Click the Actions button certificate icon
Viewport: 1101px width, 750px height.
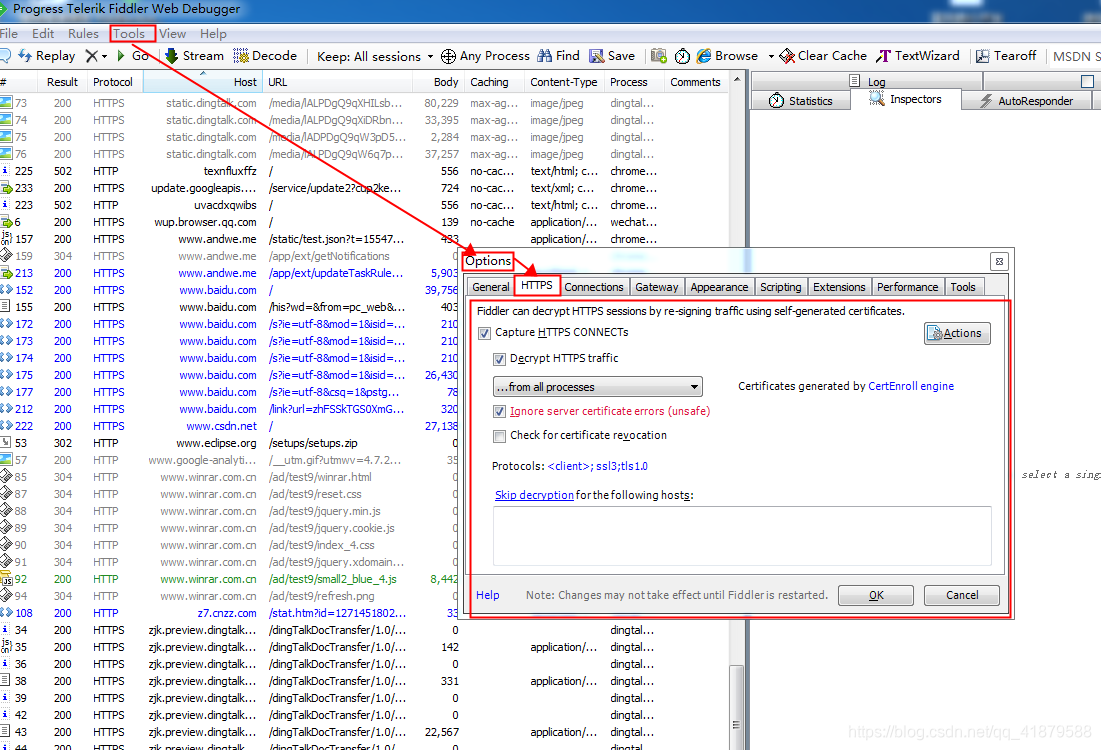935,334
